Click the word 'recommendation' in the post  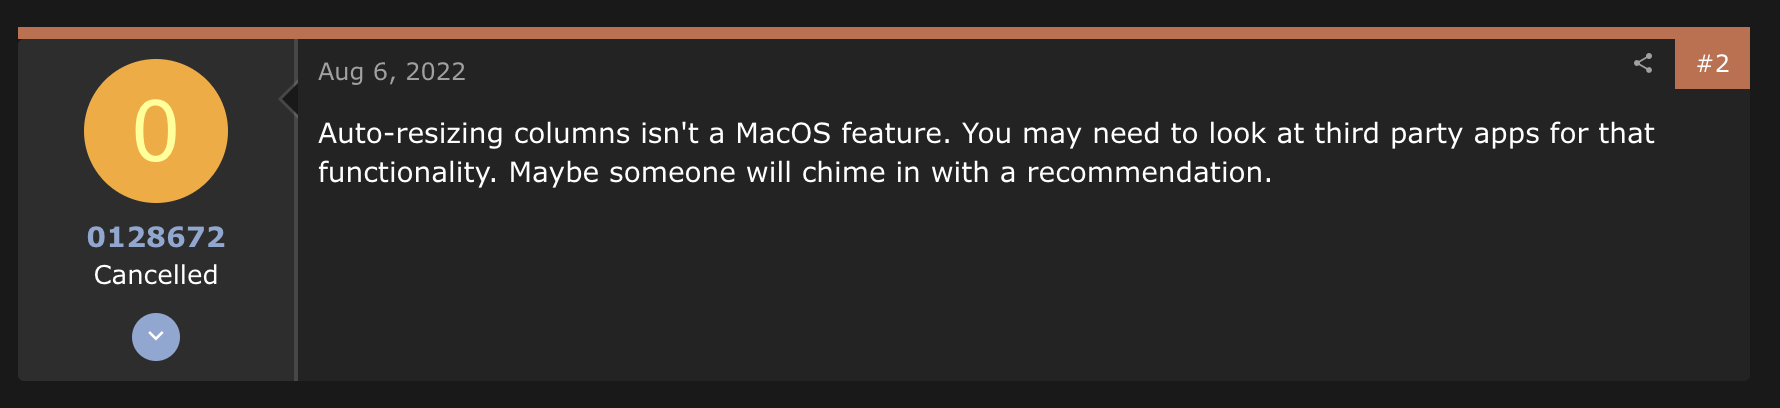[x=1147, y=172]
